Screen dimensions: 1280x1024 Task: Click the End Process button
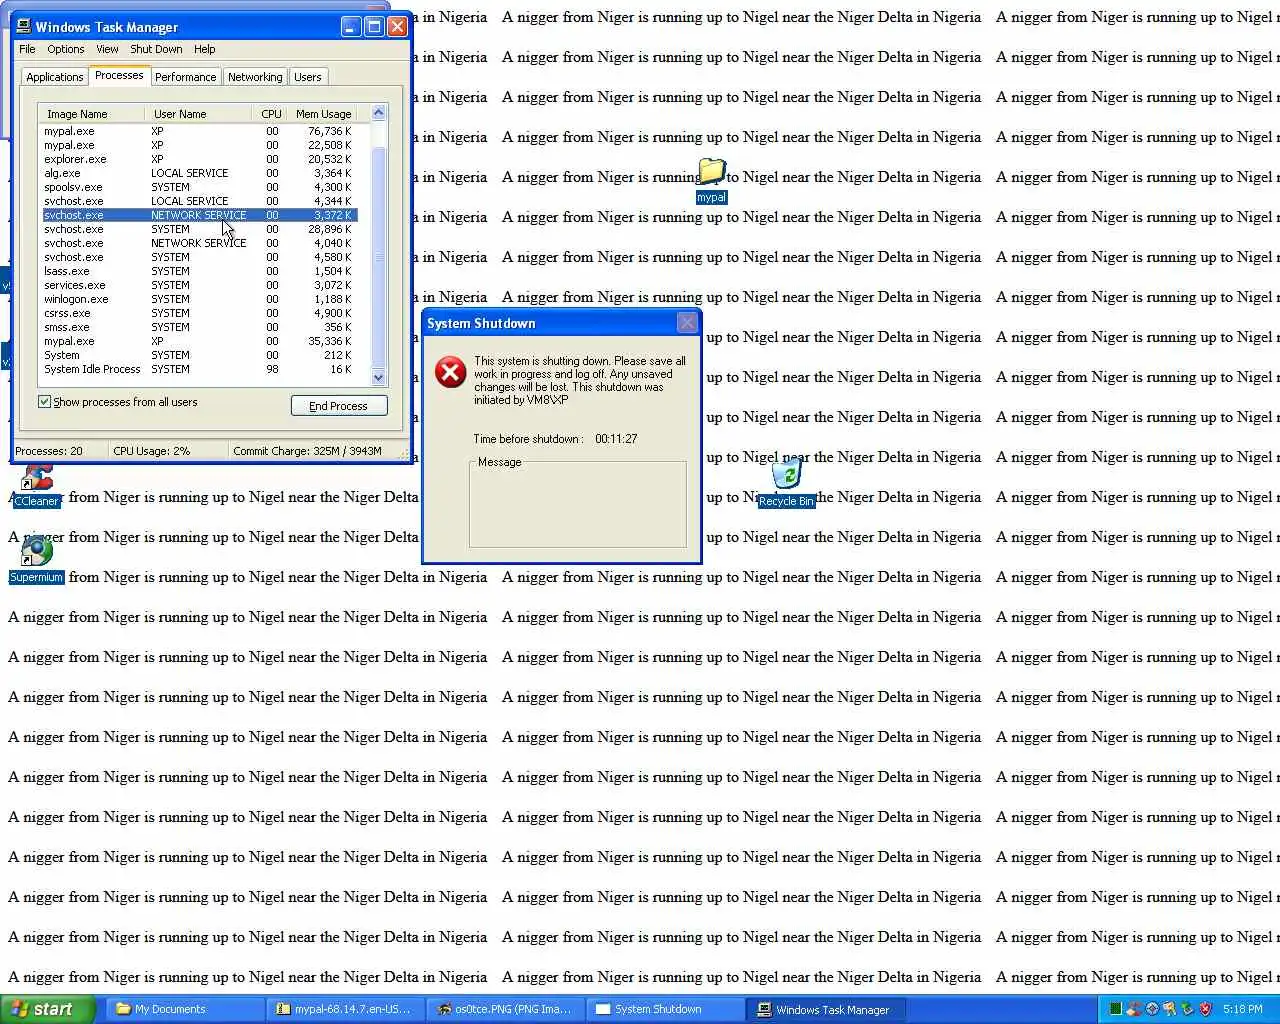[339, 406]
